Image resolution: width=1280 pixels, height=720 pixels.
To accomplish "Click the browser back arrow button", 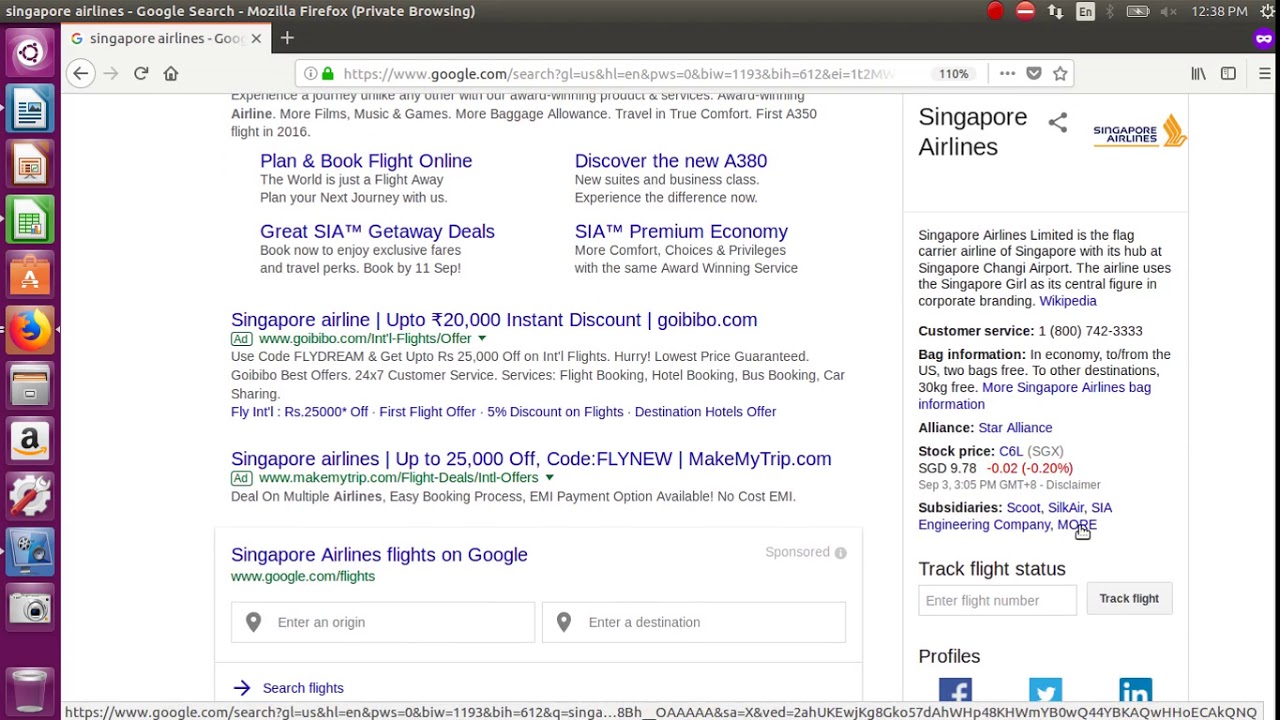I will 81,73.
